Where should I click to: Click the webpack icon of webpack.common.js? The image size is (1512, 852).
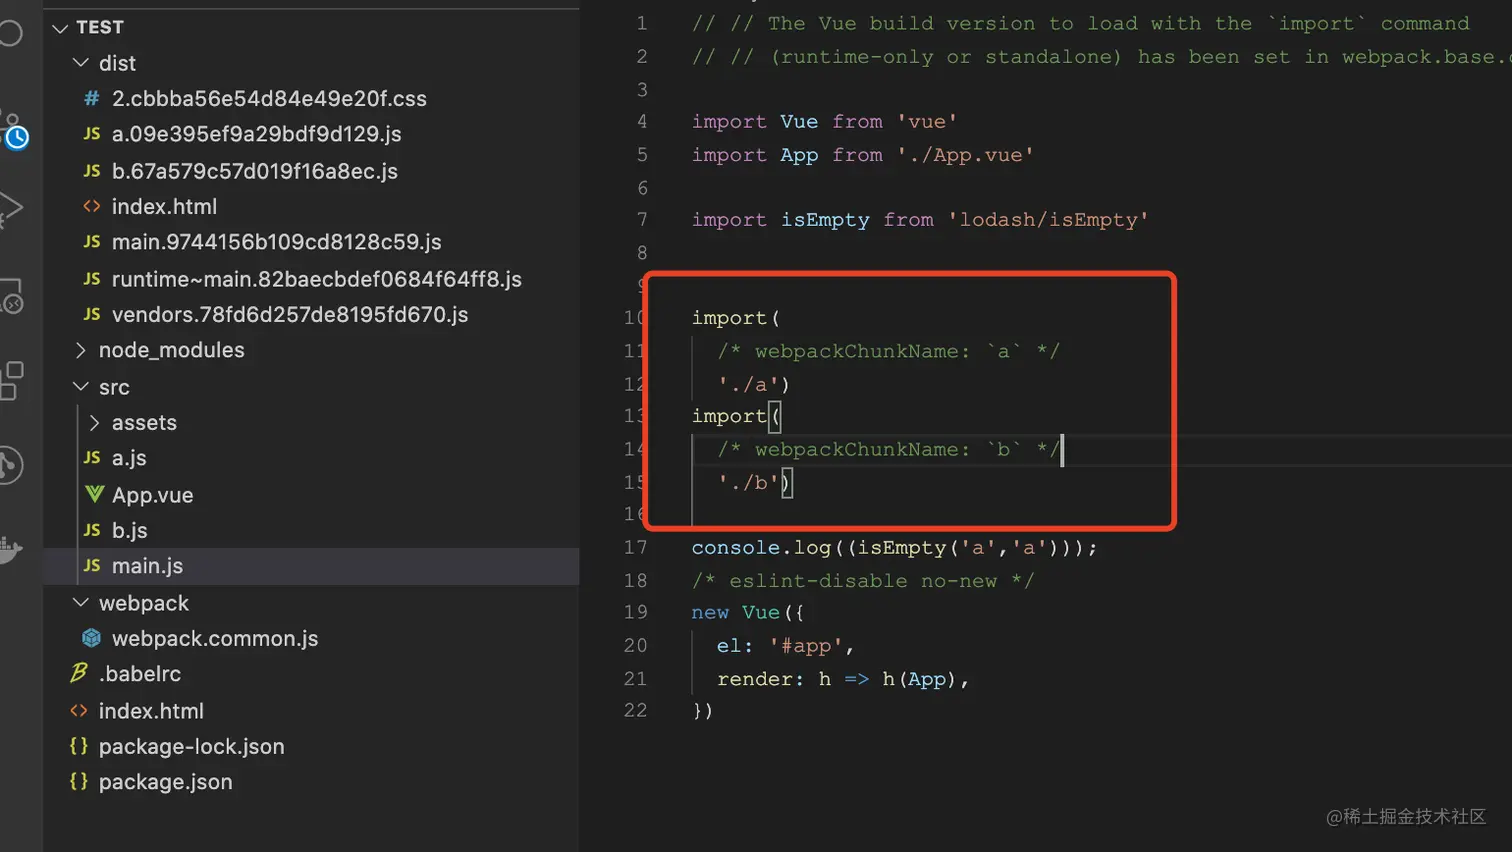[x=92, y=638]
